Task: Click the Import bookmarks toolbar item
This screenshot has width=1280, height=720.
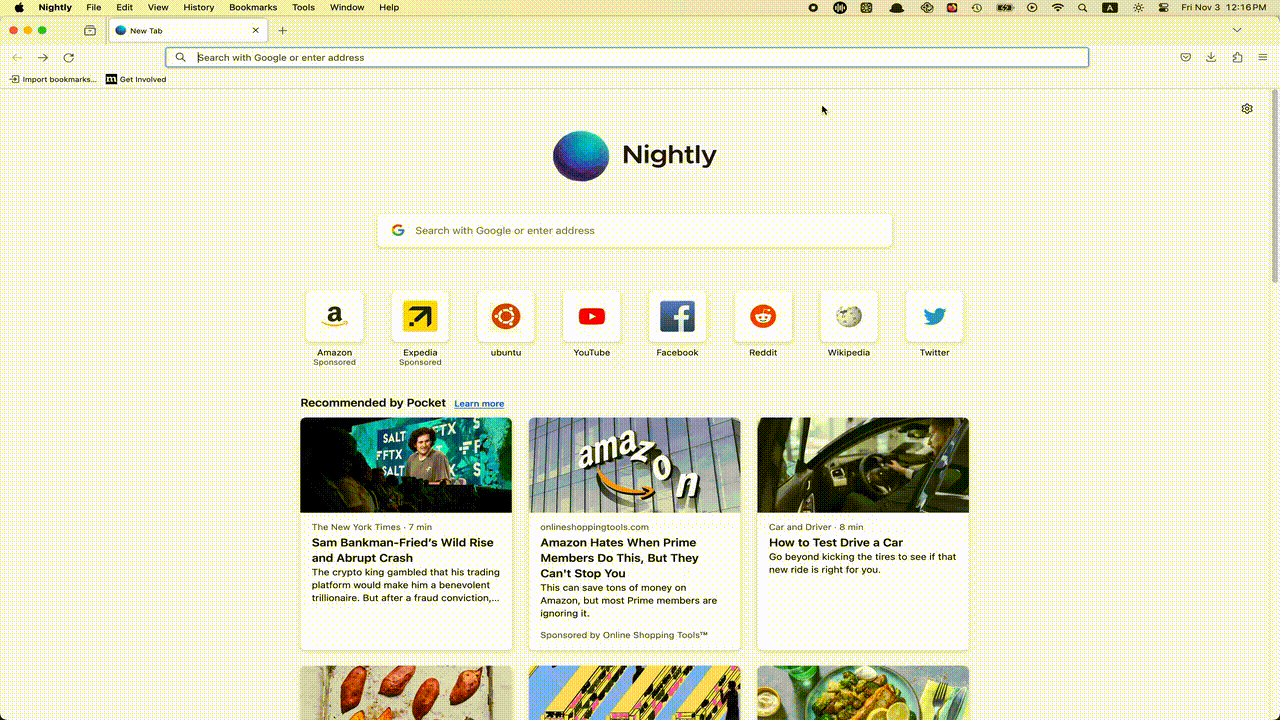Action: [x=54, y=80]
